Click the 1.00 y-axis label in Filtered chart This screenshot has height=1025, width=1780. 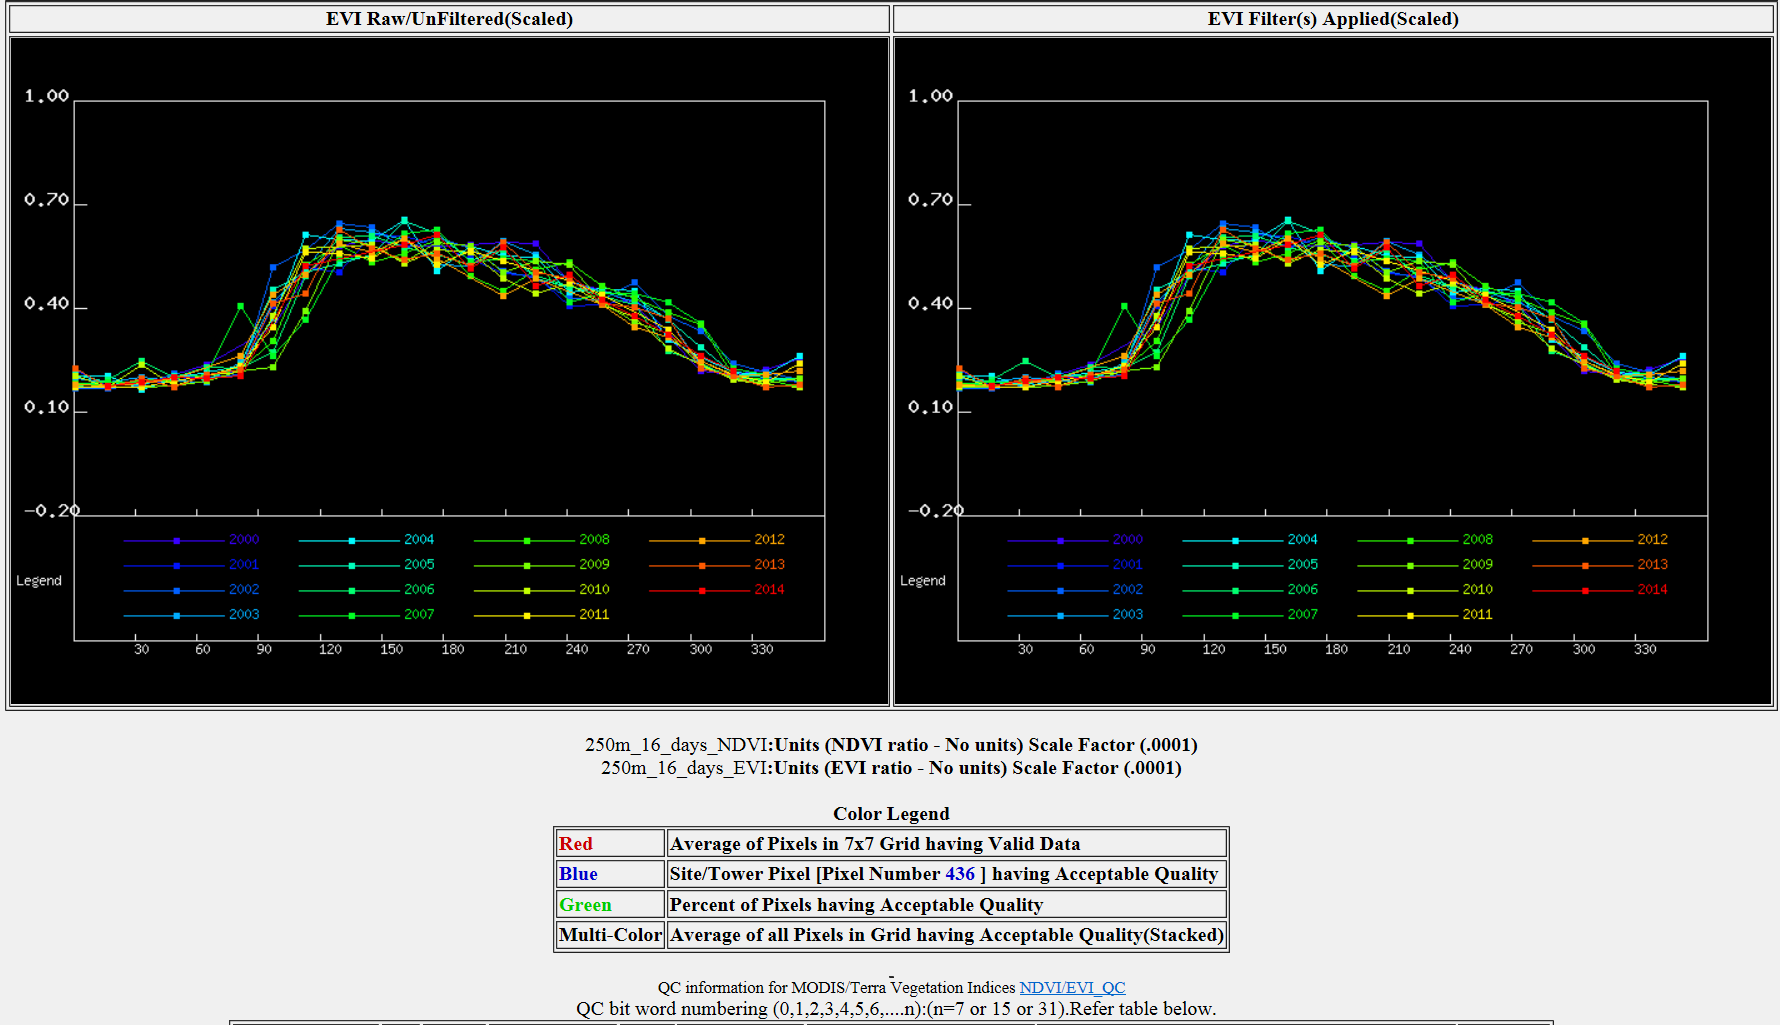(x=930, y=96)
